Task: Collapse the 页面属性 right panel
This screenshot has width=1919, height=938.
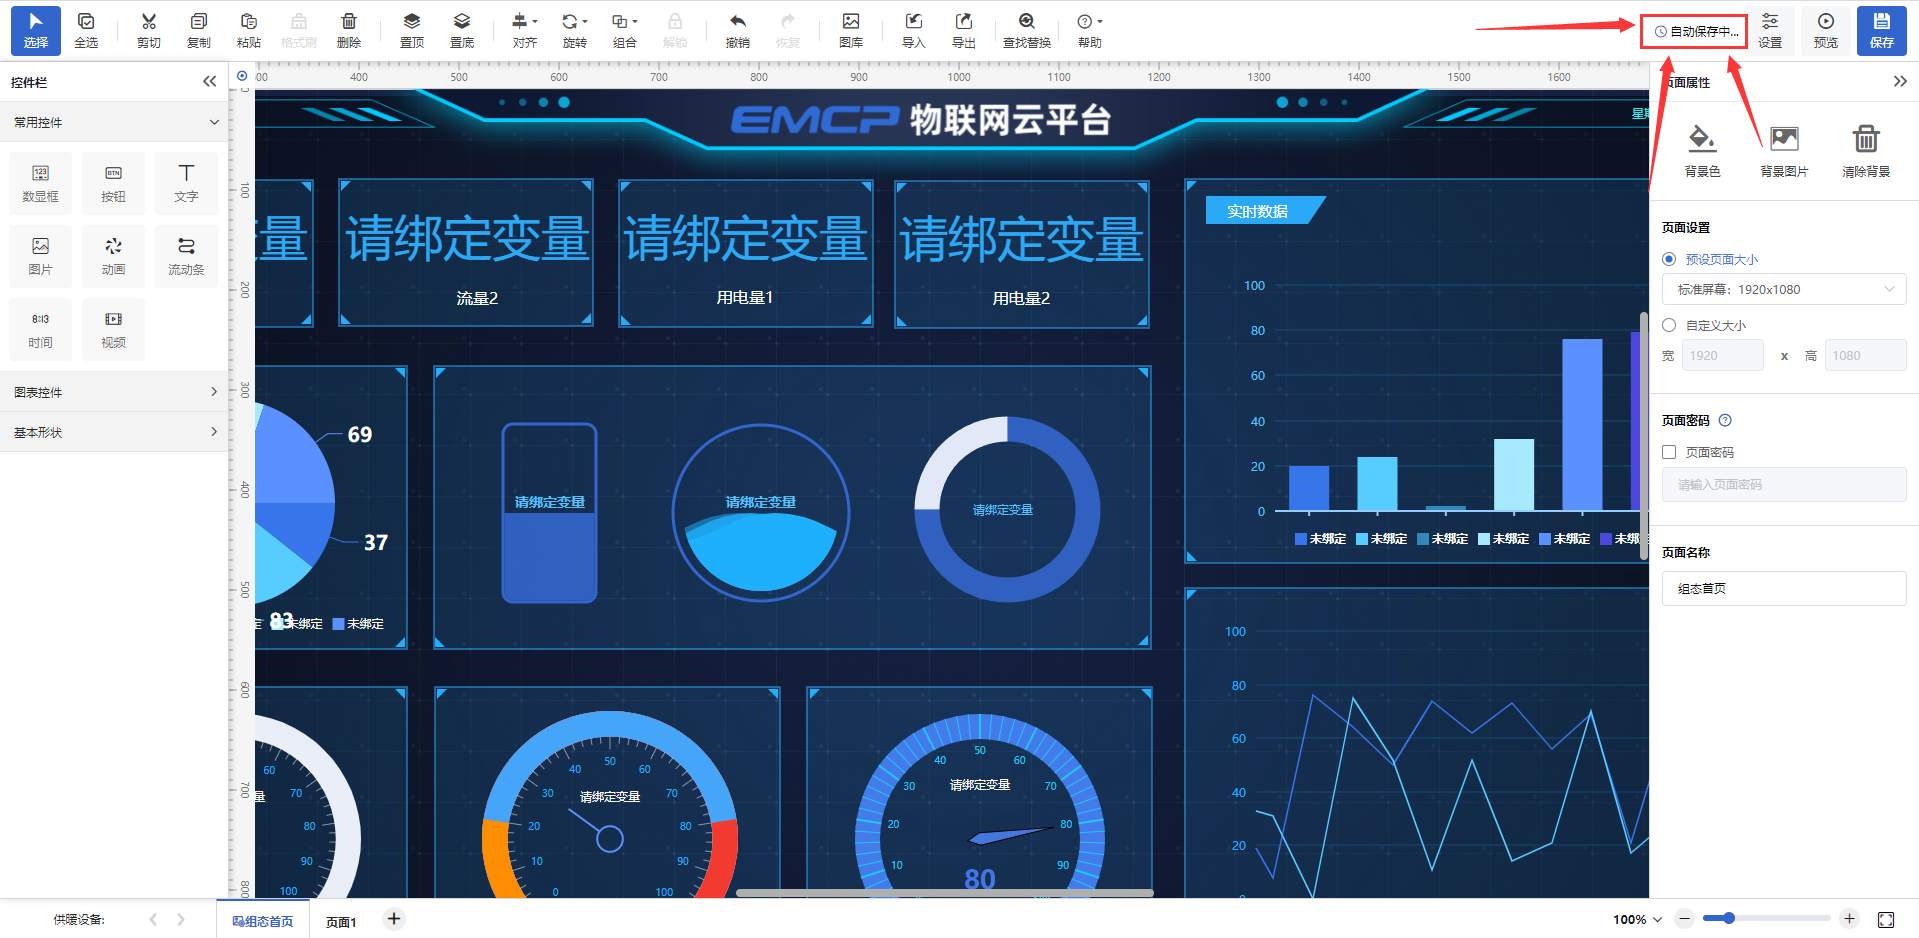Action: pos(1900,82)
